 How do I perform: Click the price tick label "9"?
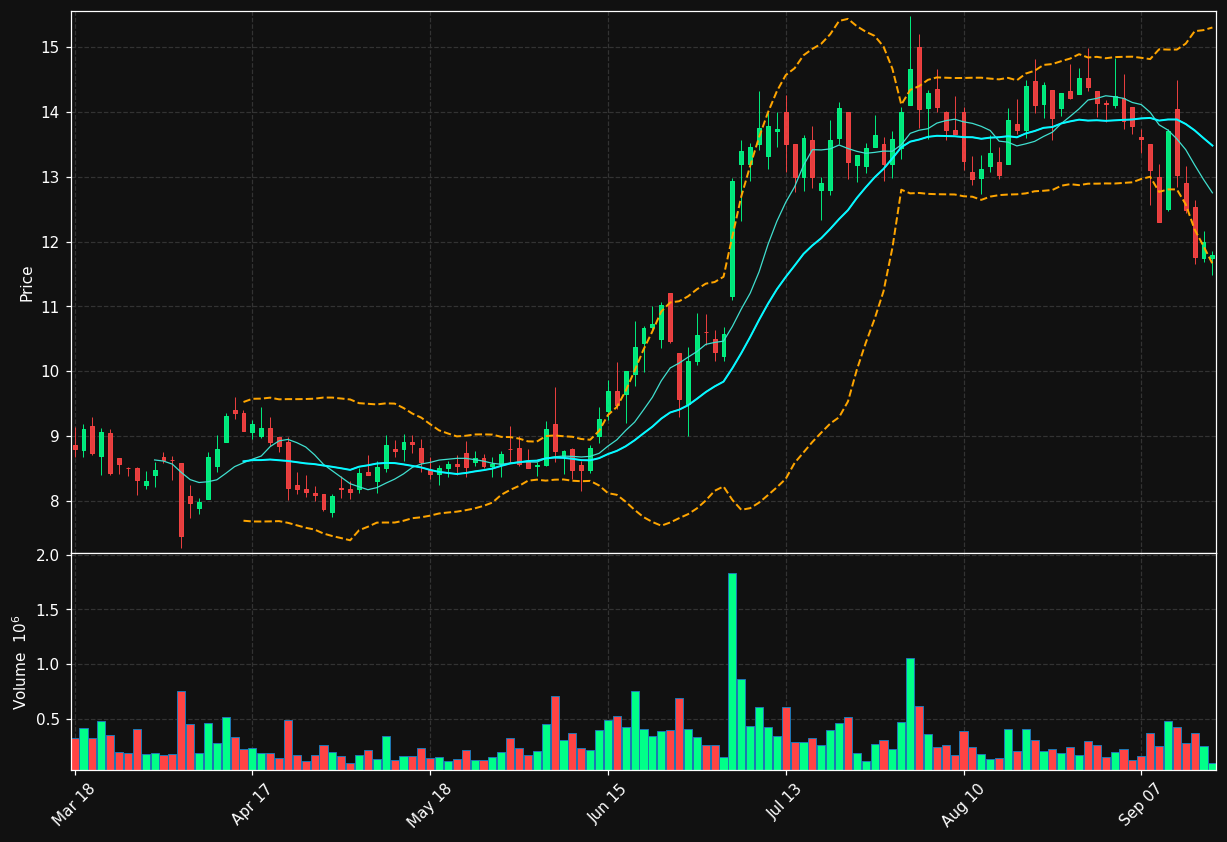point(55,437)
